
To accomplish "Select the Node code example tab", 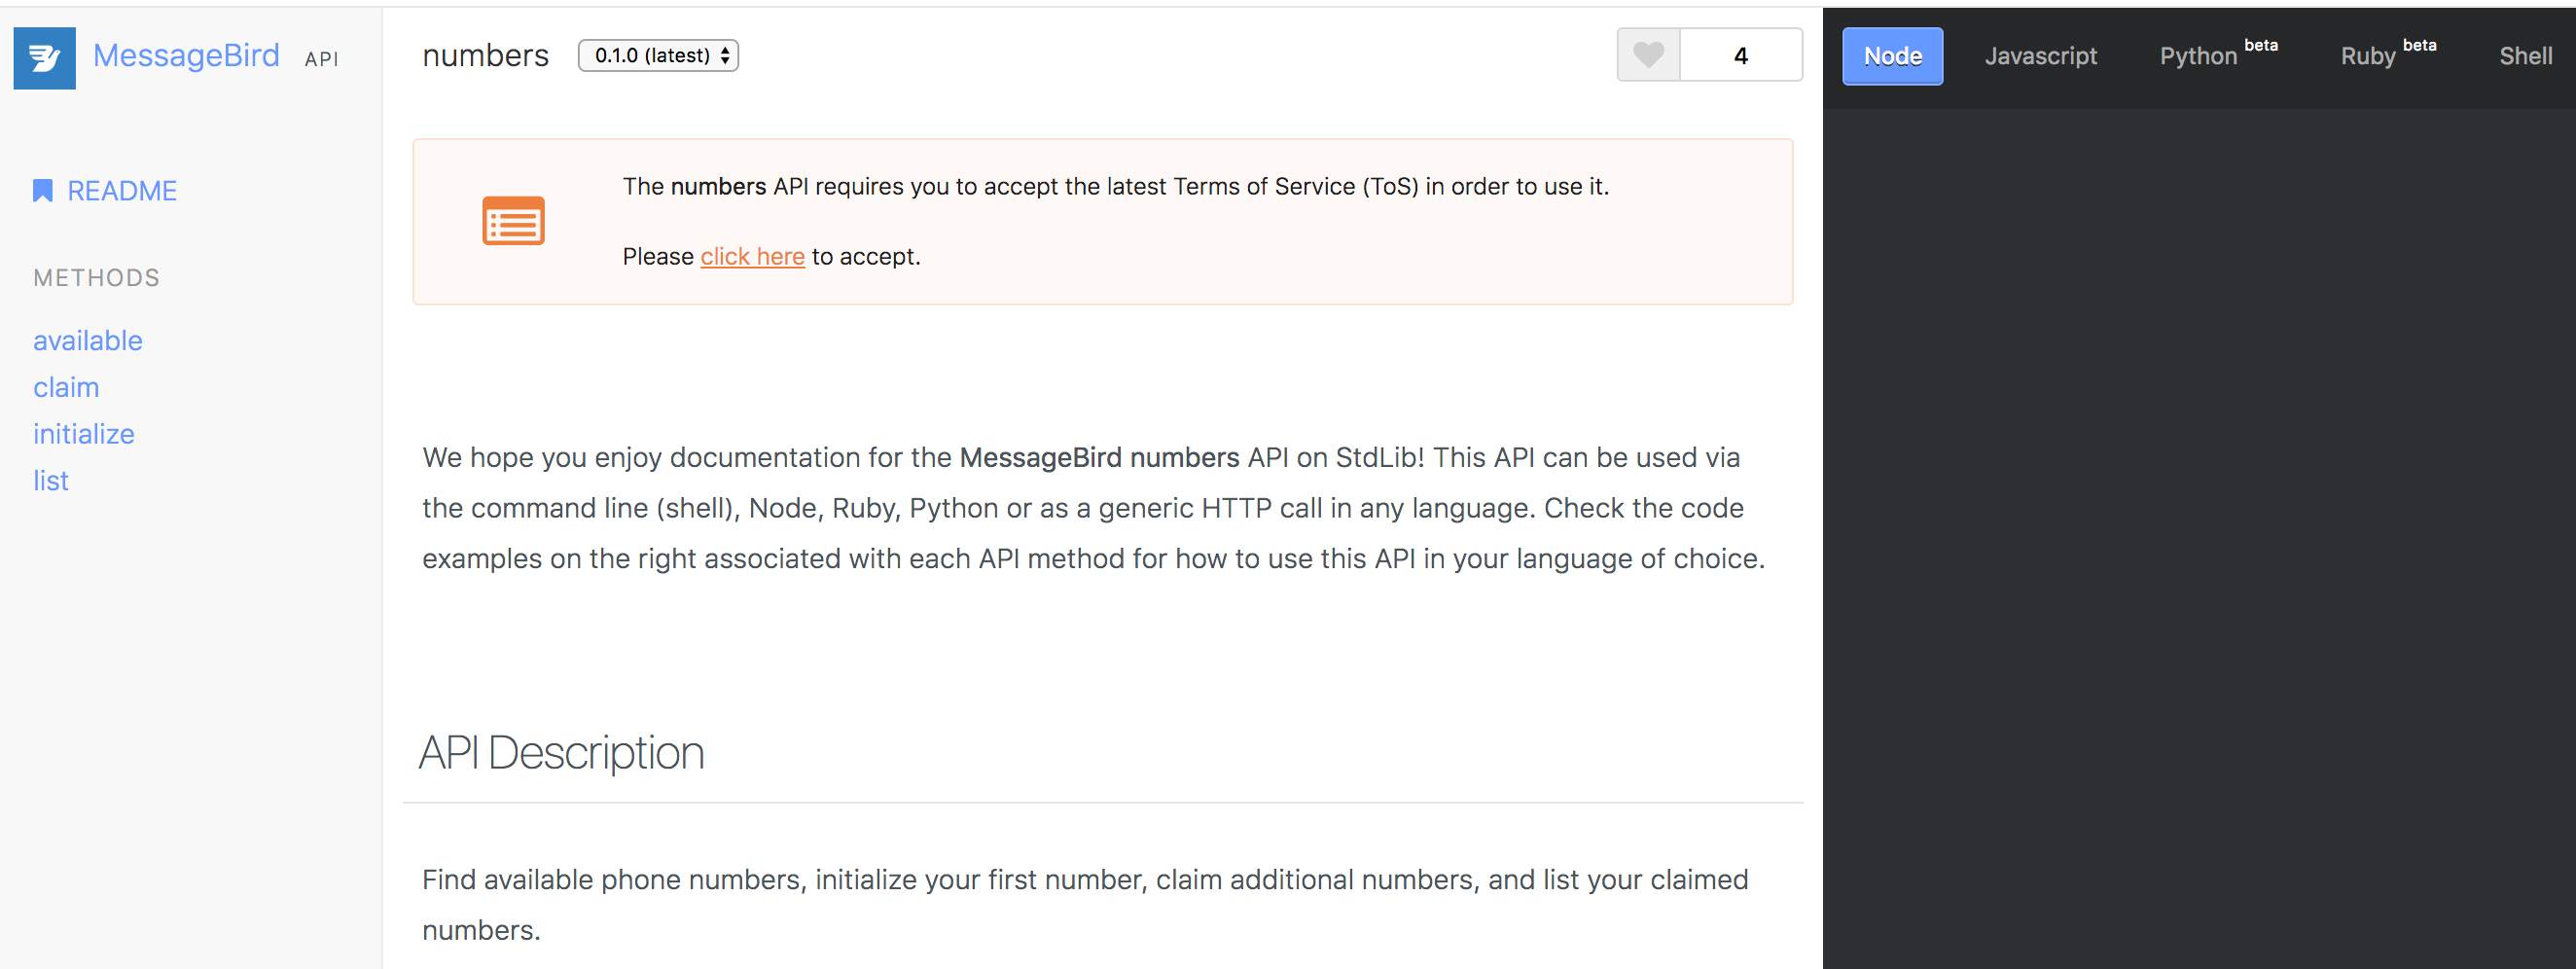I will coord(1891,56).
